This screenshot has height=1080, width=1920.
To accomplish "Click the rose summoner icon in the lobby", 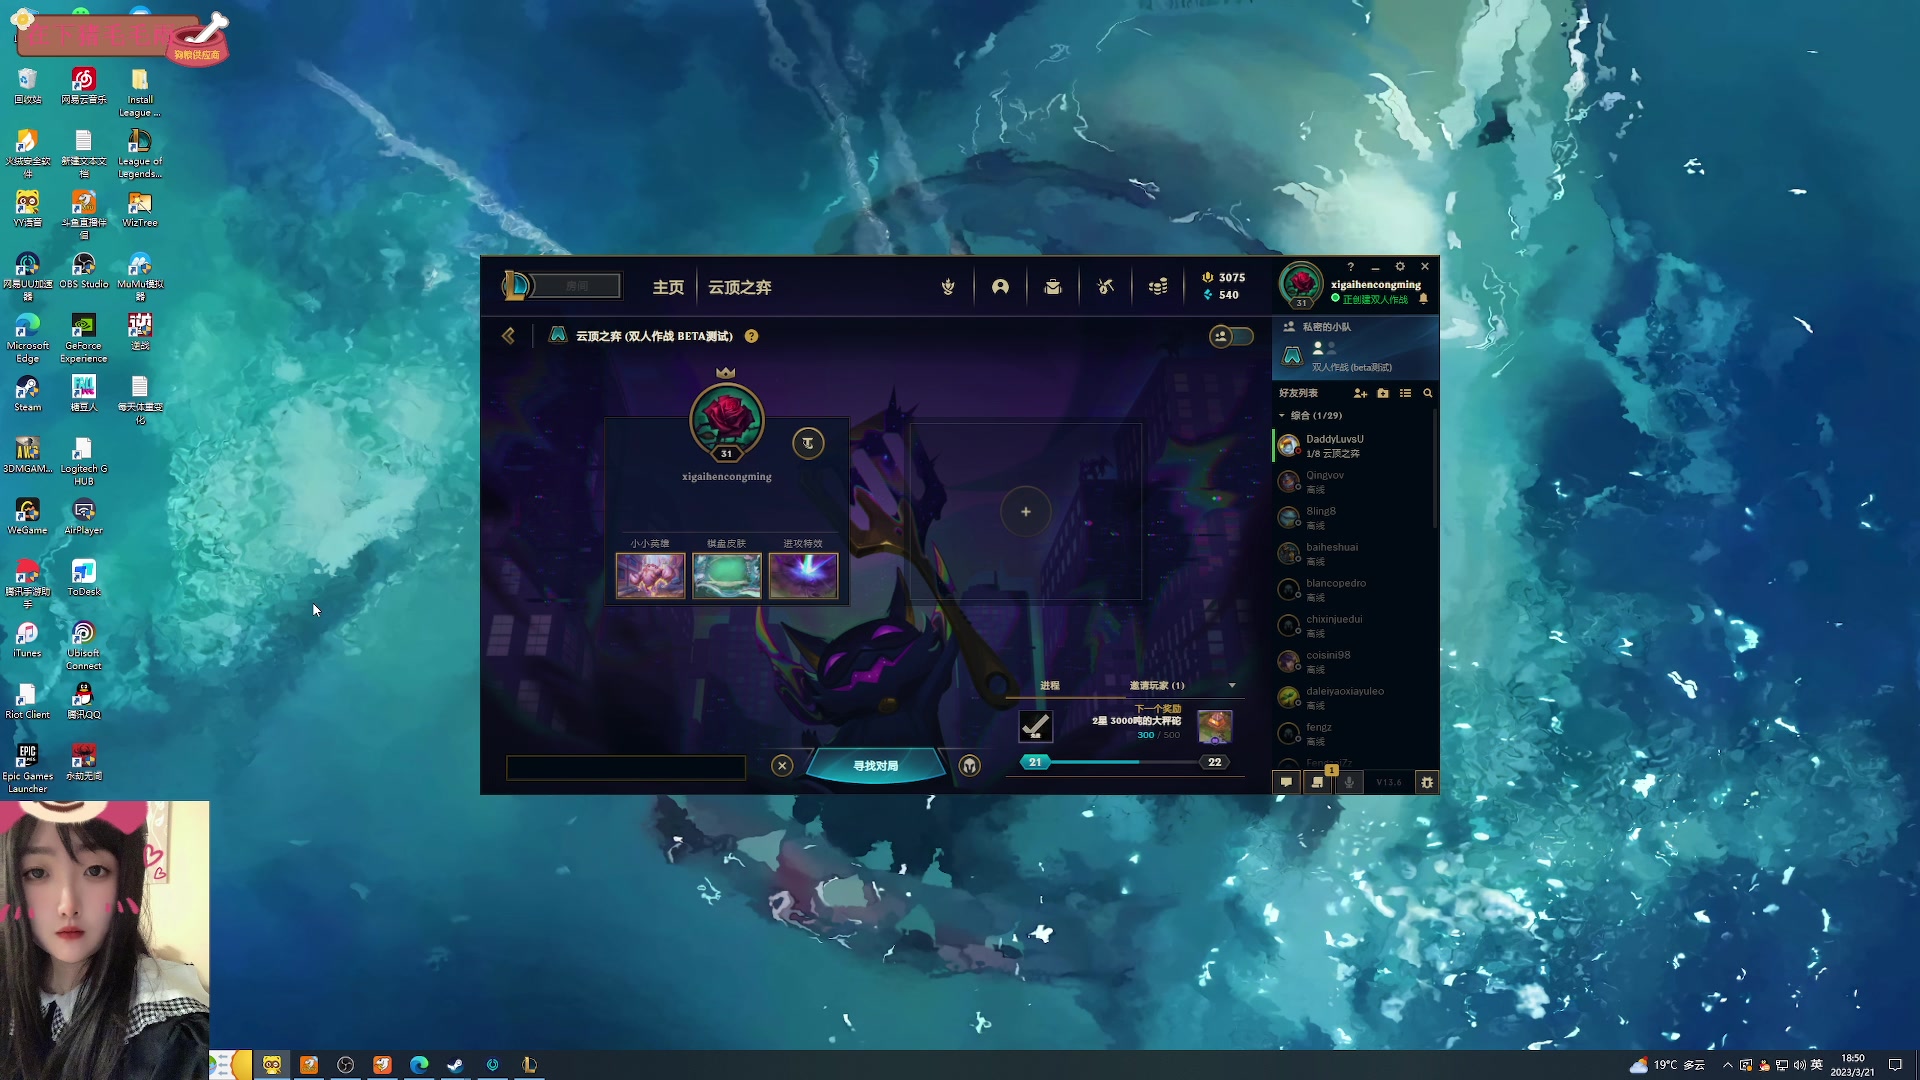I will pyautogui.click(x=727, y=420).
